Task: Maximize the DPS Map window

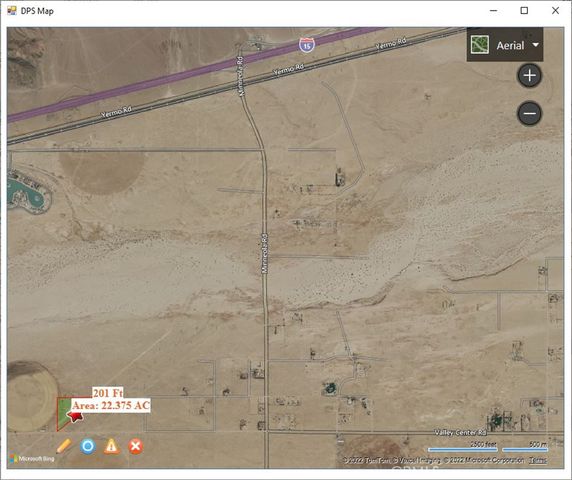Action: click(x=524, y=11)
